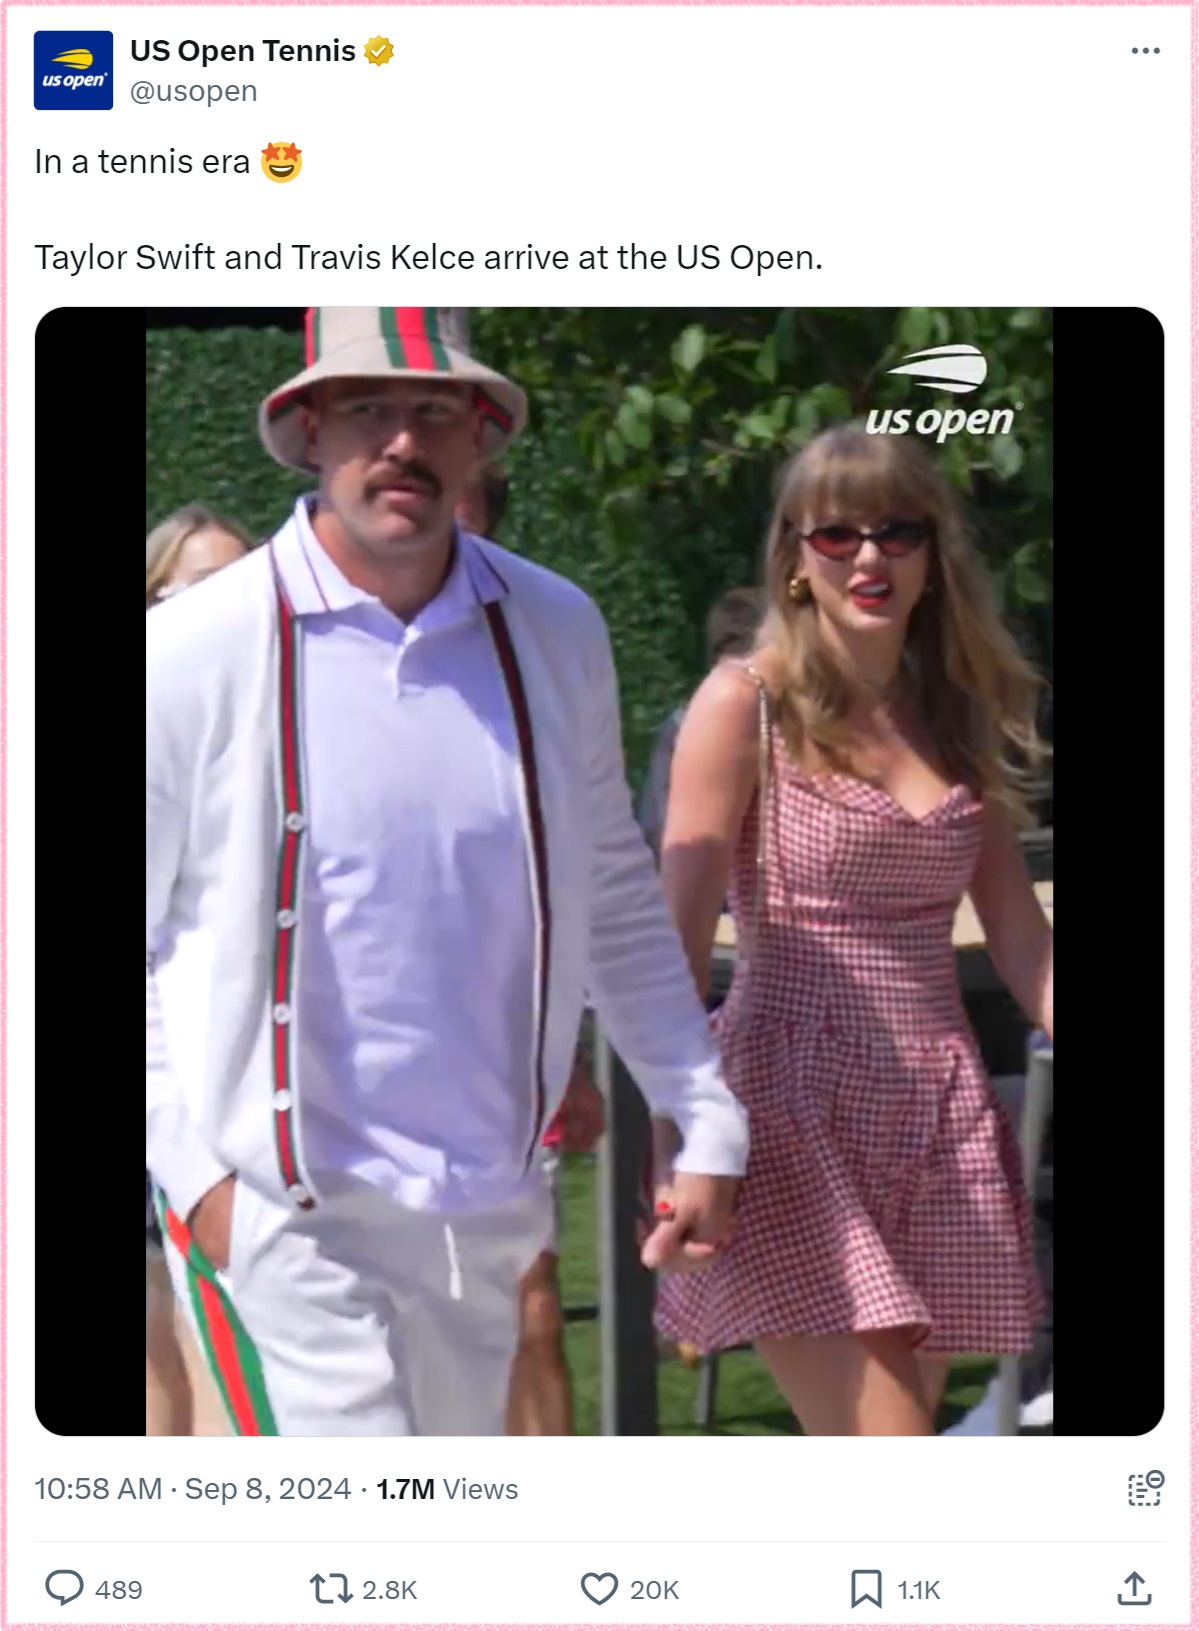Click the 489 replies count
Viewport: 1199px width, 1631px height.
point(119,1590)
